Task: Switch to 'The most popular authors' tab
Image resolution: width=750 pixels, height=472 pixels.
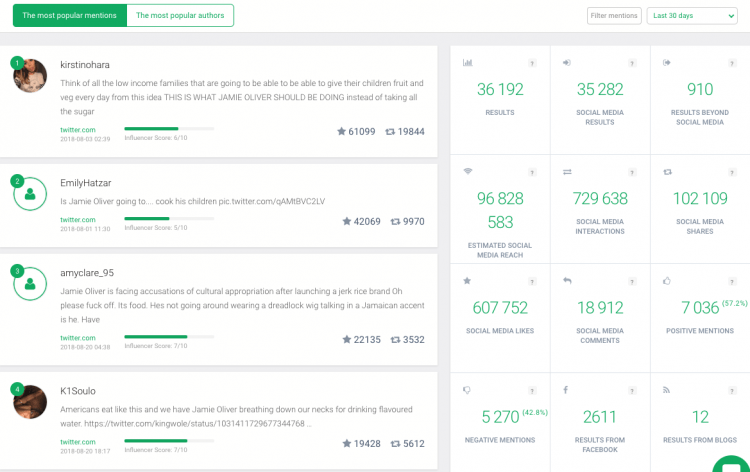Action: point(180,15)
